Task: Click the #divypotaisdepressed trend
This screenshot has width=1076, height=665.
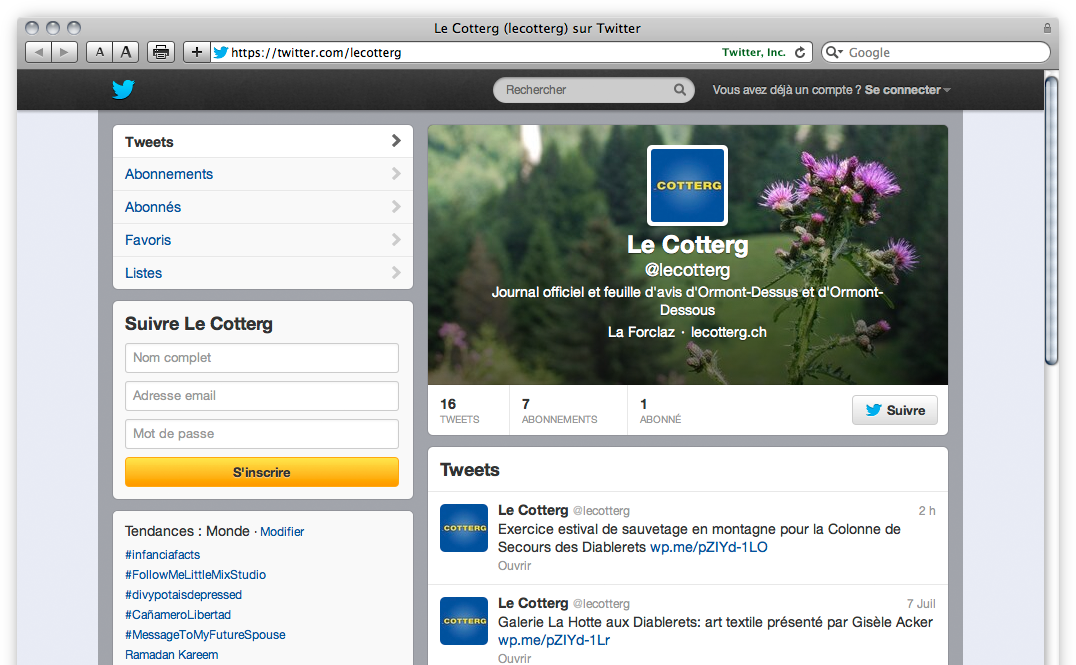Action: [183, 594]
